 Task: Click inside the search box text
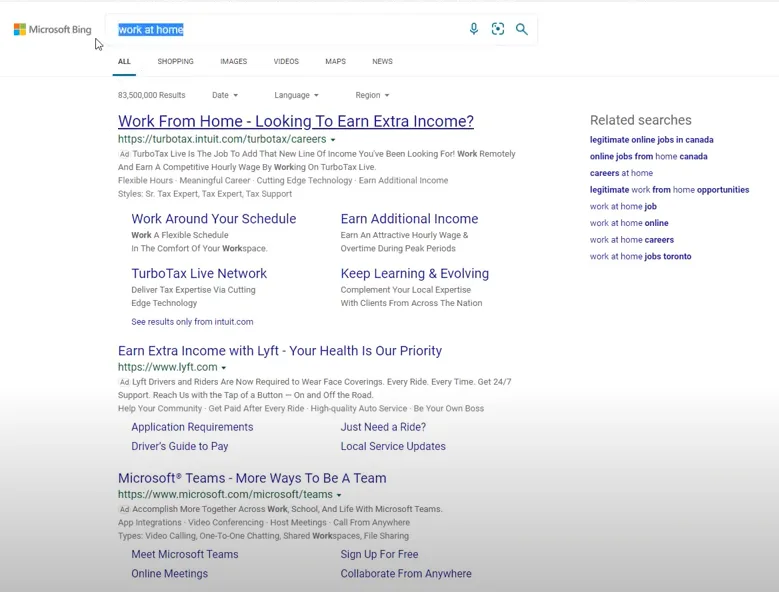[x=151, y=30]
